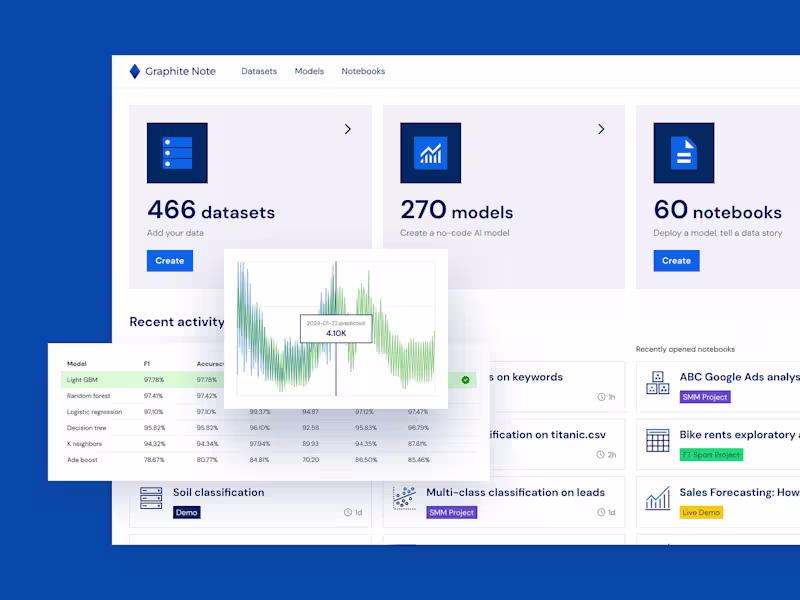Select the Light GBM model row

coord(140,379)
